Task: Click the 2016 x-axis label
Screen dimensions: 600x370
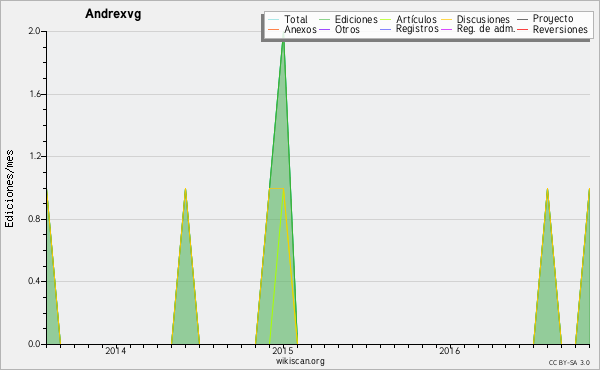Action: click(450, 350)
